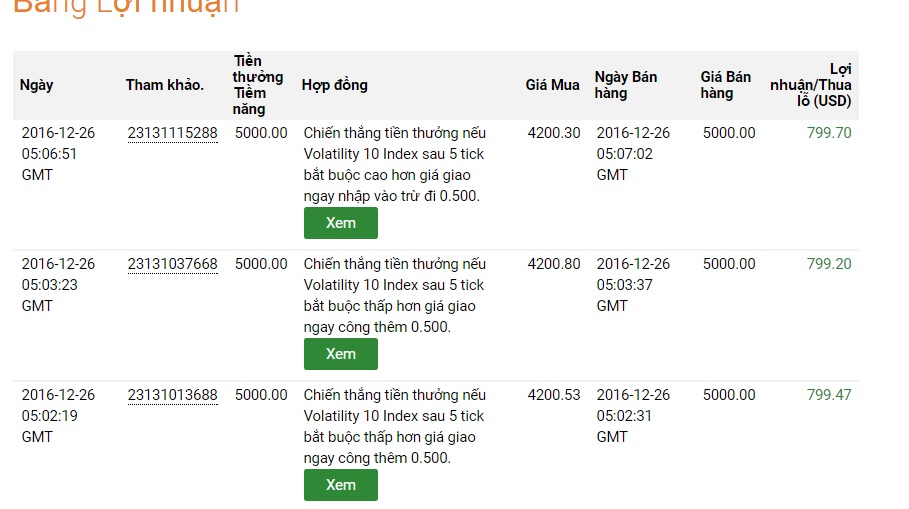The height and width of the screenshot is (509, 909).
Task: Select the purchase price 4200.53
Action: tap(554, 395)
